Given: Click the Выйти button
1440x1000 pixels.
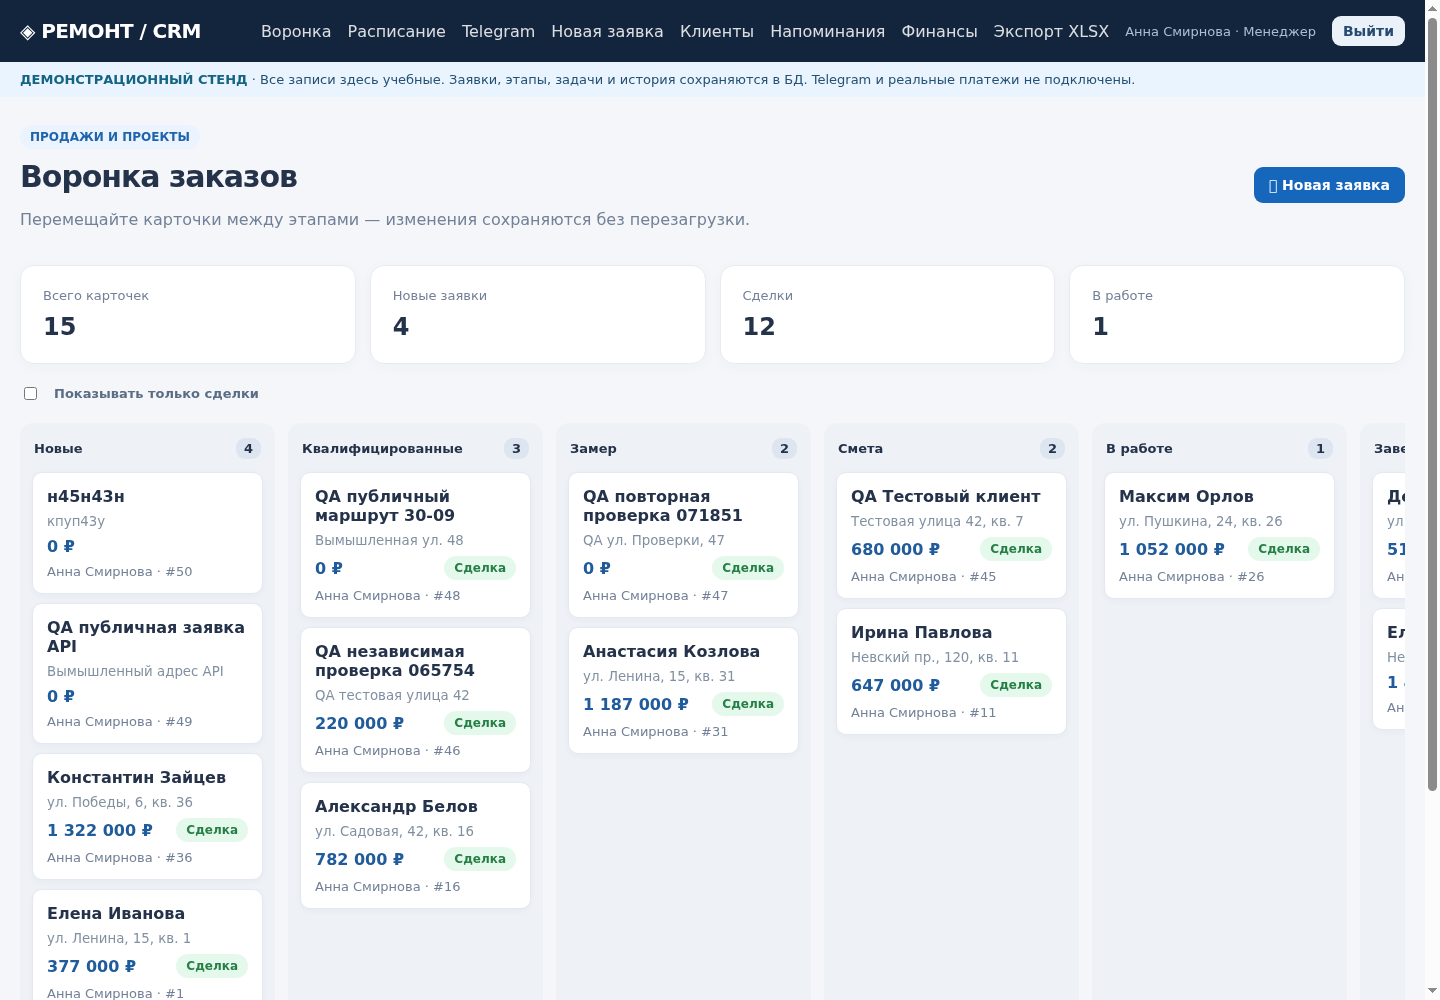Looking at the screenshot, I should pos(1368,31).
